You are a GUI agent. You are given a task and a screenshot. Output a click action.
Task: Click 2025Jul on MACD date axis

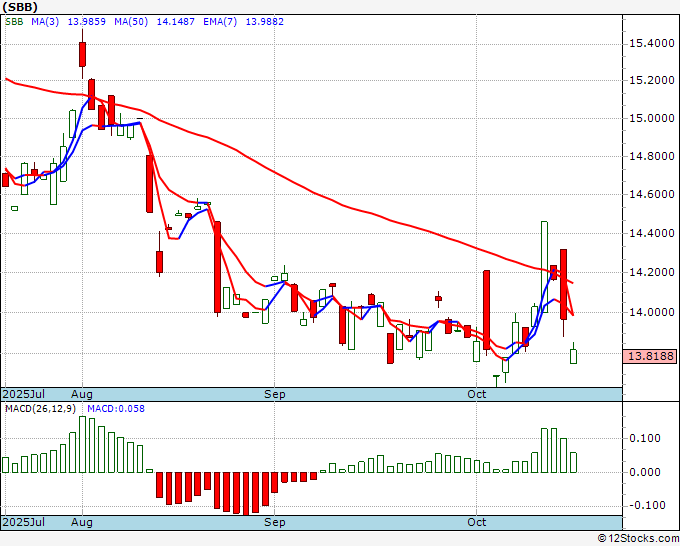pos(23,522)
